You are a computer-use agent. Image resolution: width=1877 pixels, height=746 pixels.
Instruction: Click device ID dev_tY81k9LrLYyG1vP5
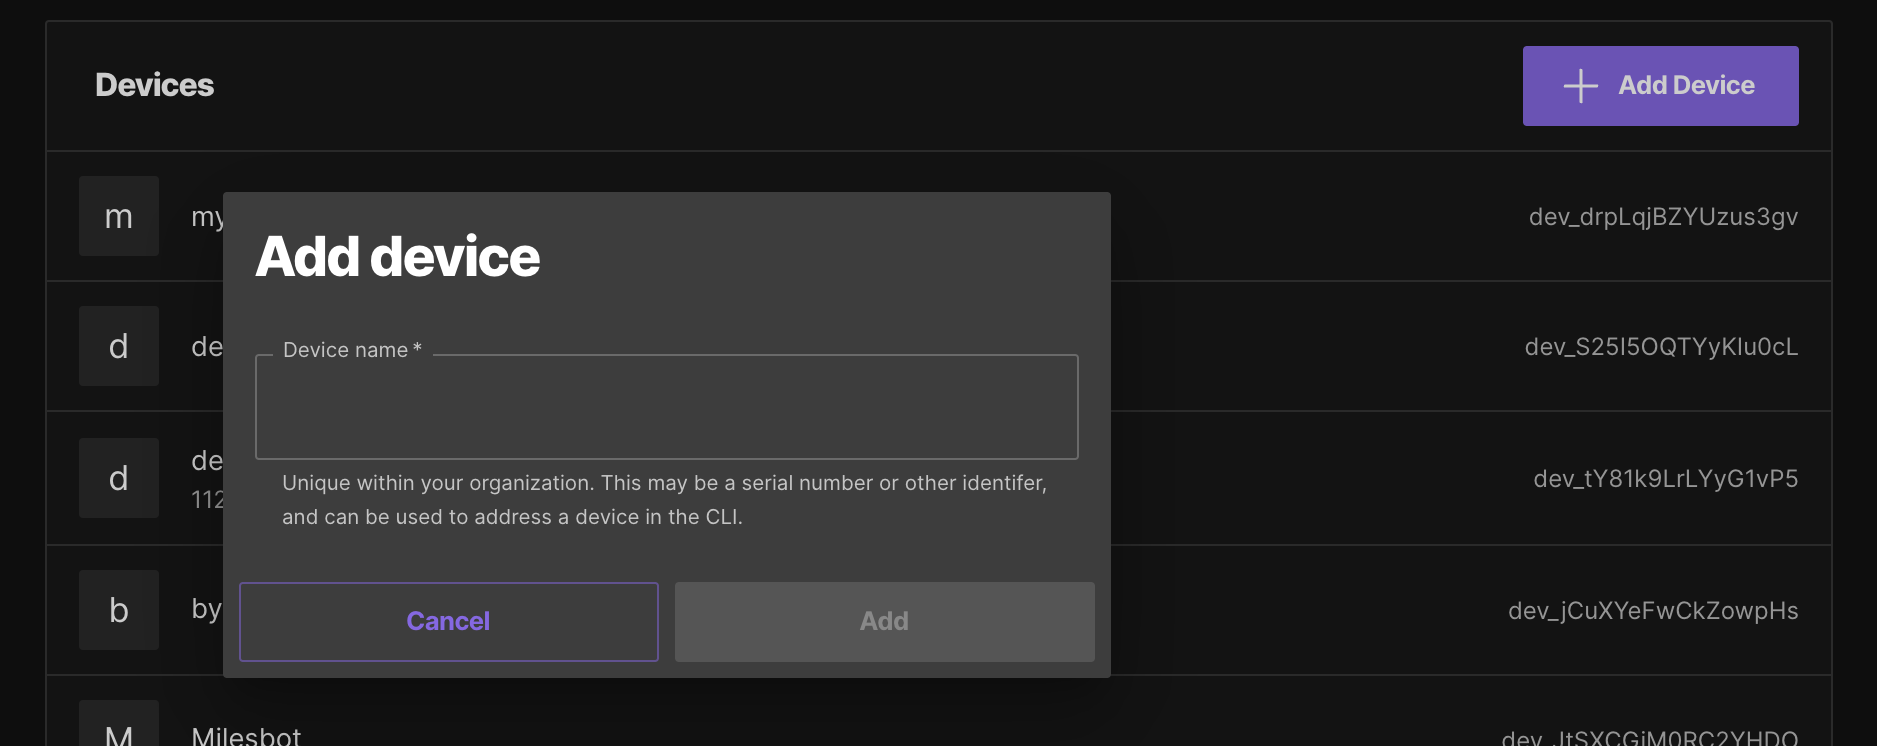1665,479
